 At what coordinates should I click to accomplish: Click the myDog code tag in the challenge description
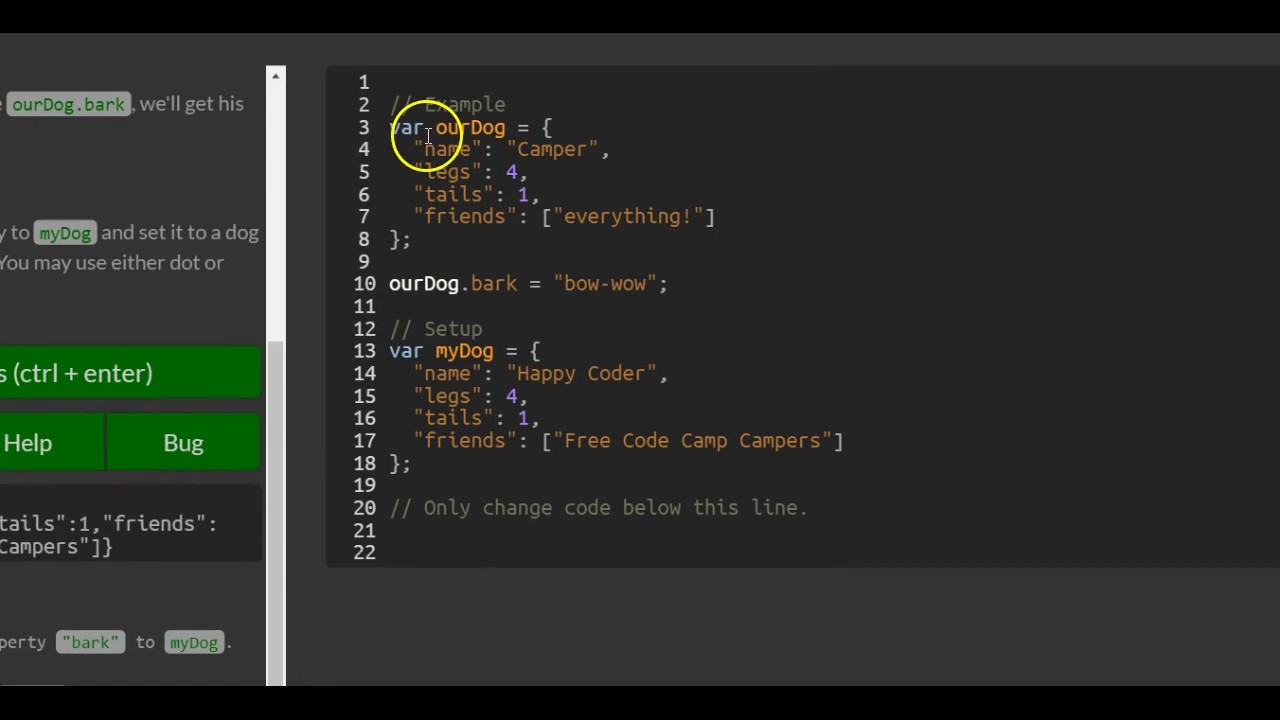coord(65,233)
